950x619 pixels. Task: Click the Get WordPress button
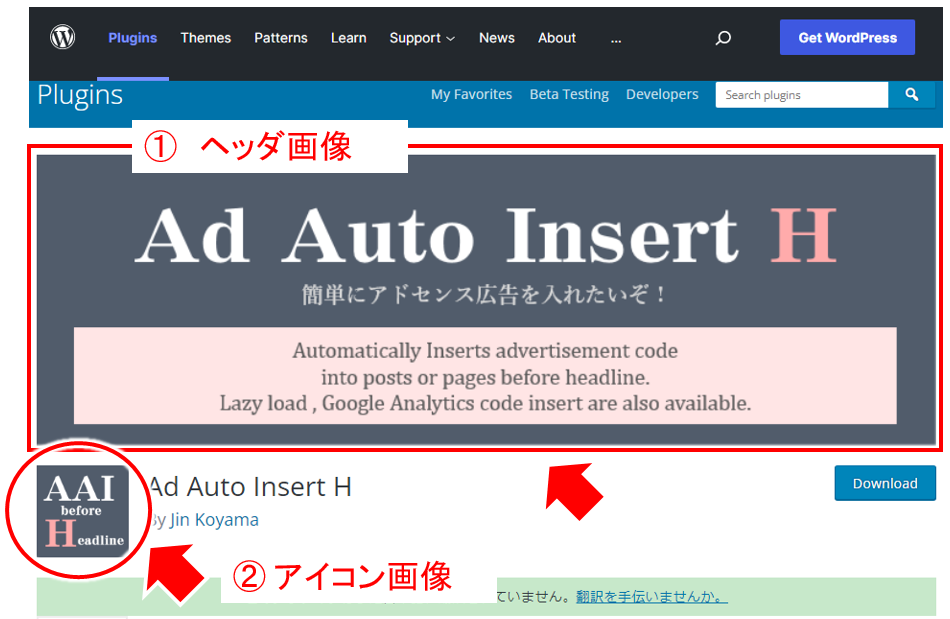coord(847,38)
